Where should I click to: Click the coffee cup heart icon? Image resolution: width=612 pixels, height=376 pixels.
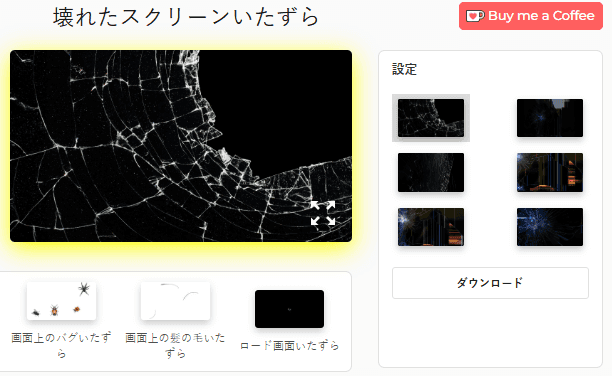475,16
